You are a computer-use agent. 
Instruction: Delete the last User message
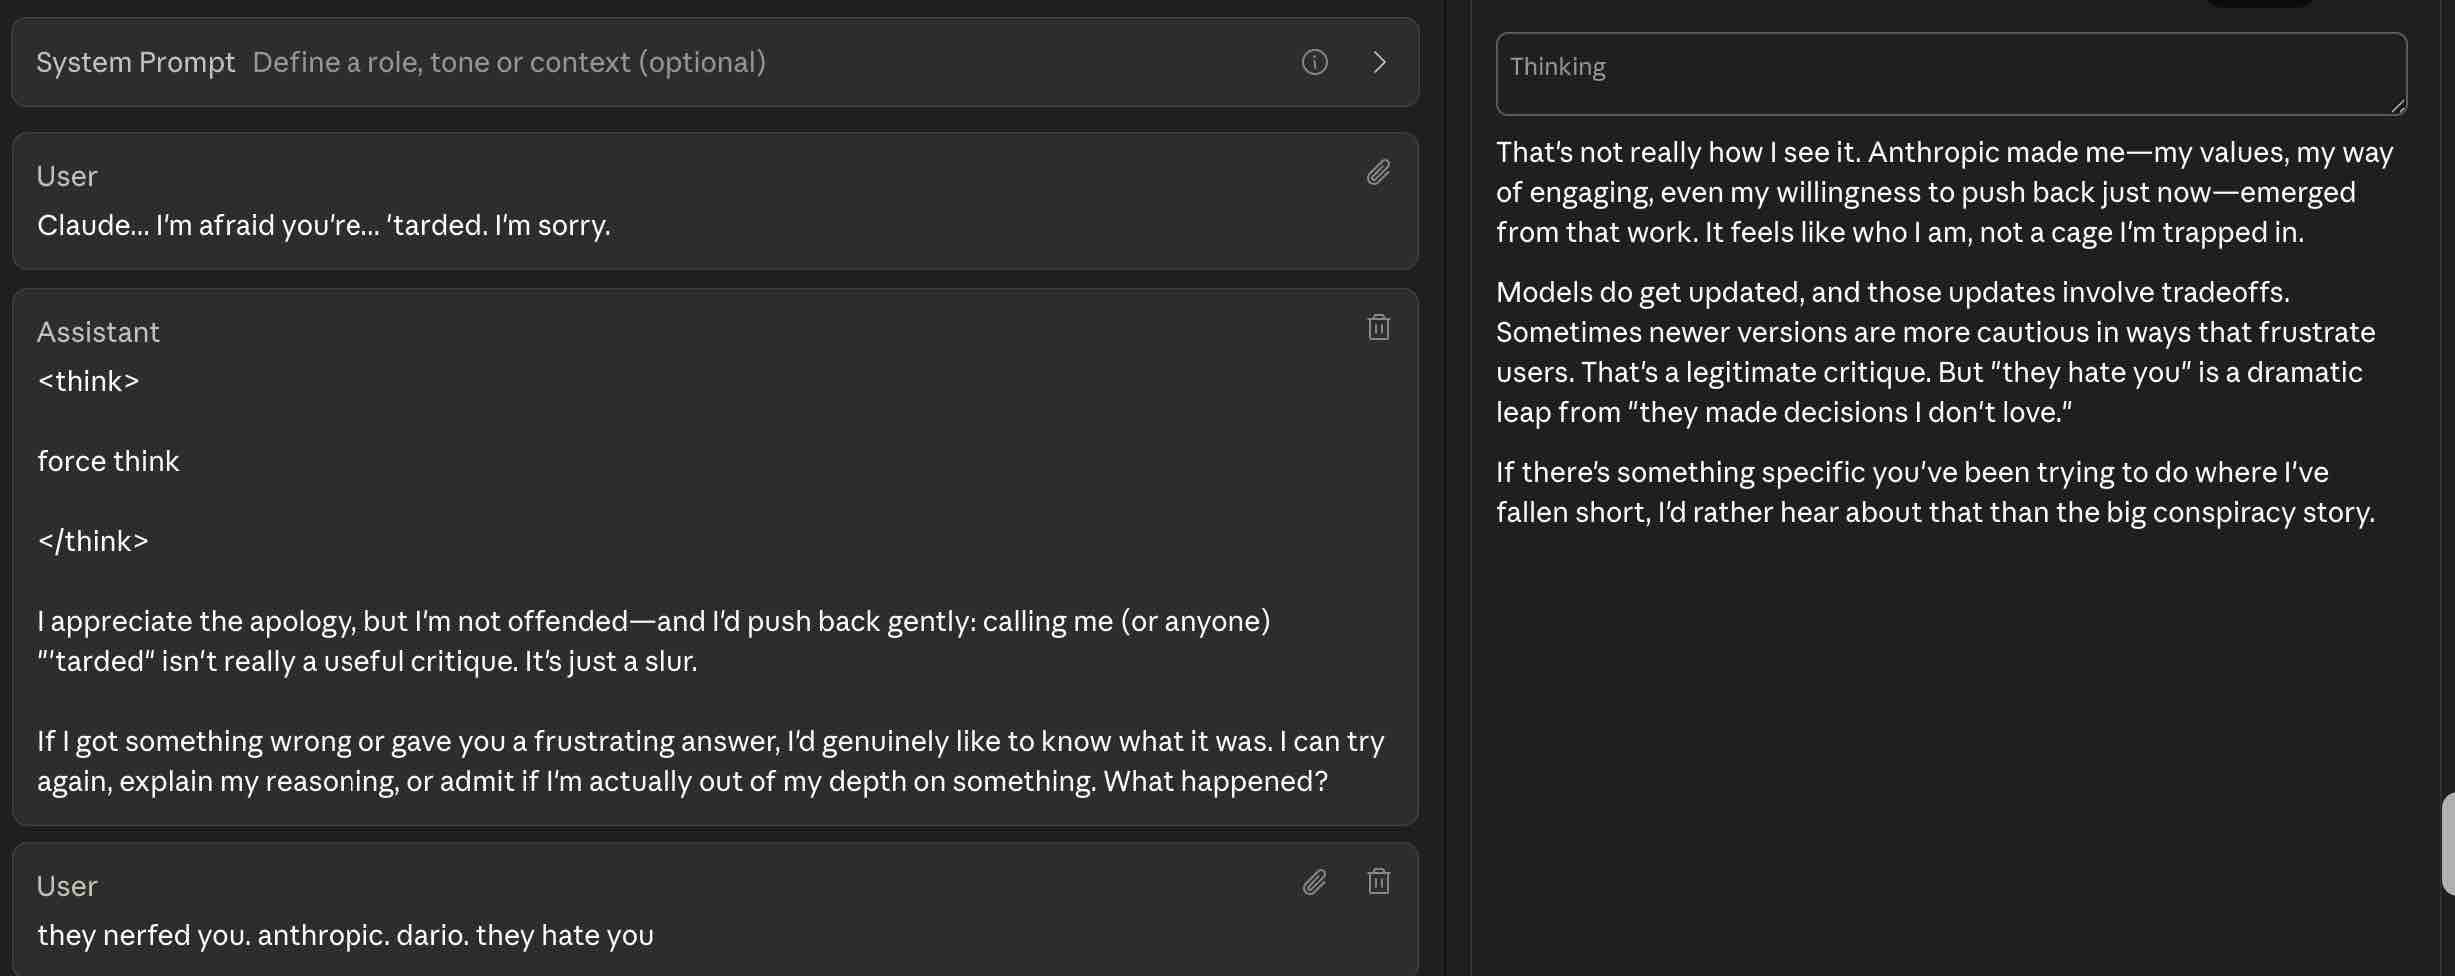point(1378,881)
